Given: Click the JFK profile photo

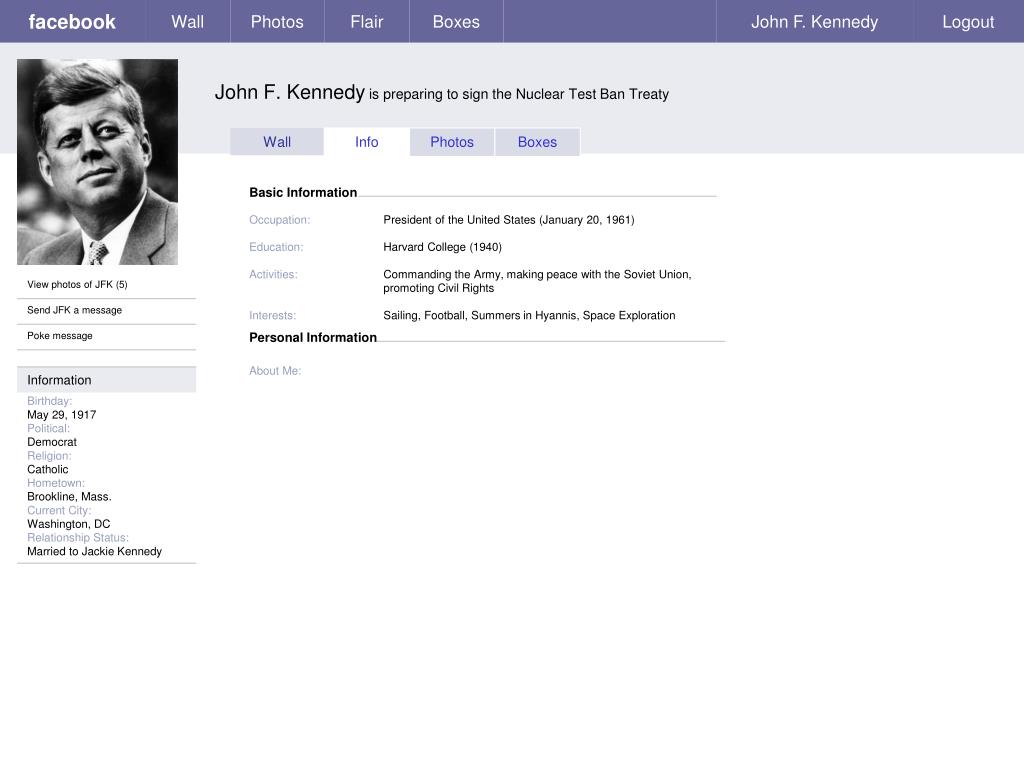Looking at the screenshot, I should click(97, 162).
